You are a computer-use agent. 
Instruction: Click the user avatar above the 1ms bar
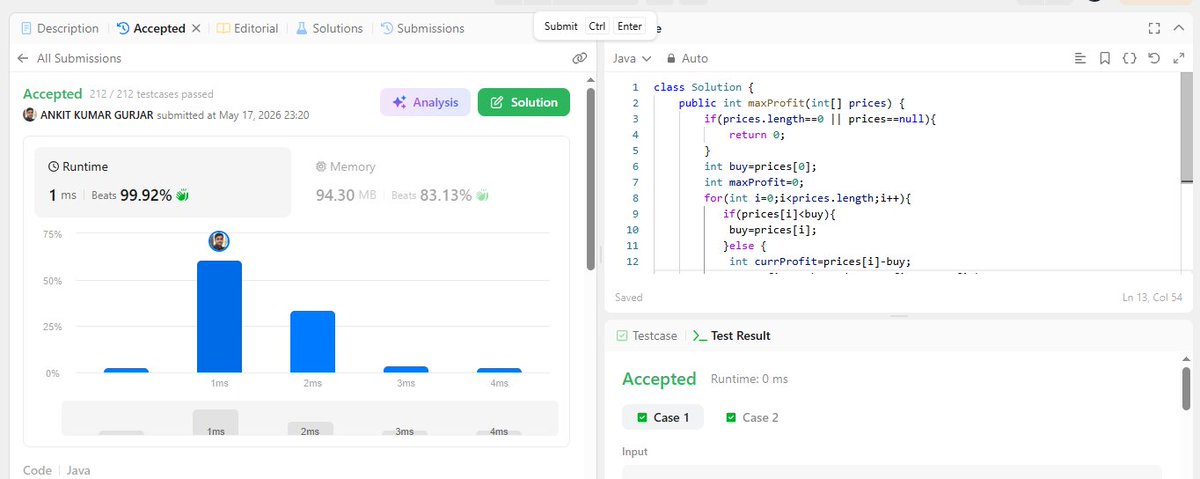[x=219, y=241]
